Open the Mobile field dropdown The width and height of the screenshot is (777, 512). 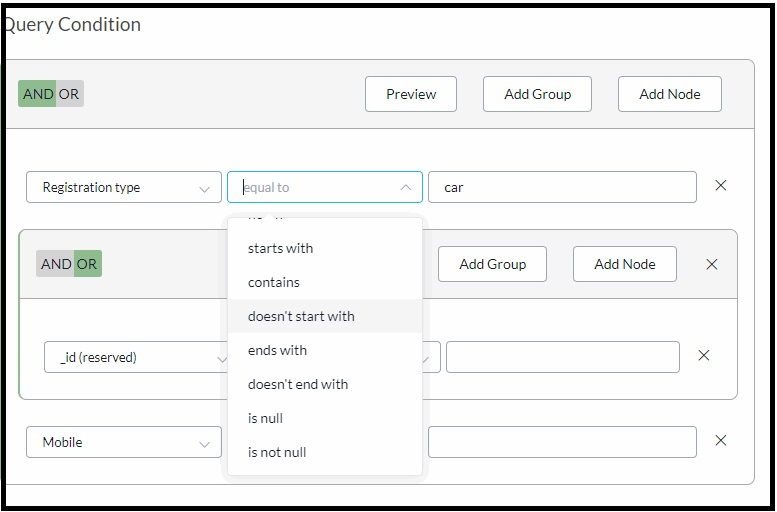tap(124, 442)
